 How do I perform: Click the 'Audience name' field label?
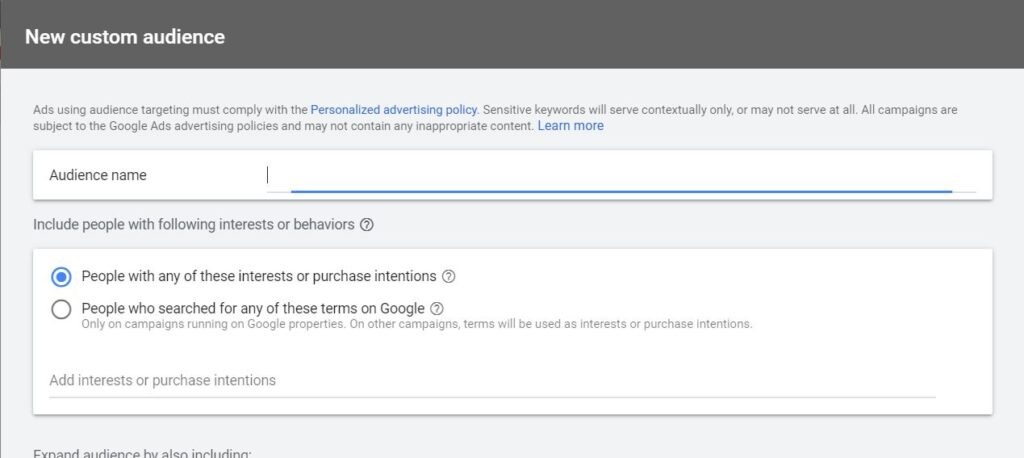point(98,175)
